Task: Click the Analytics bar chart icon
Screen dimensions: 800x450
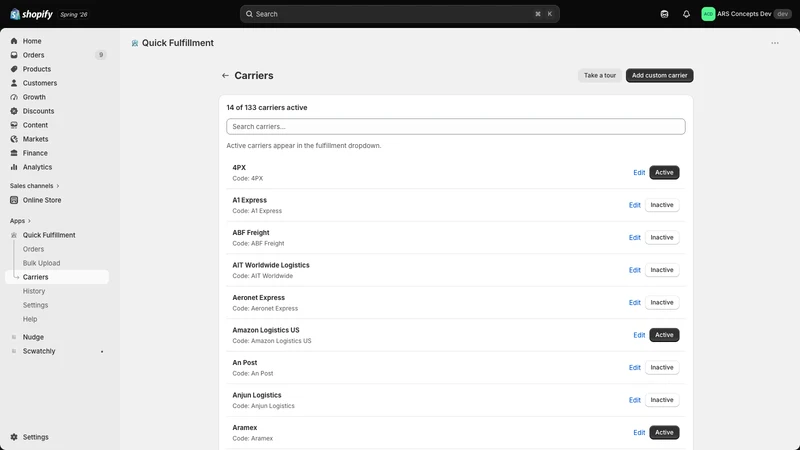Action: tap(14, 167)
